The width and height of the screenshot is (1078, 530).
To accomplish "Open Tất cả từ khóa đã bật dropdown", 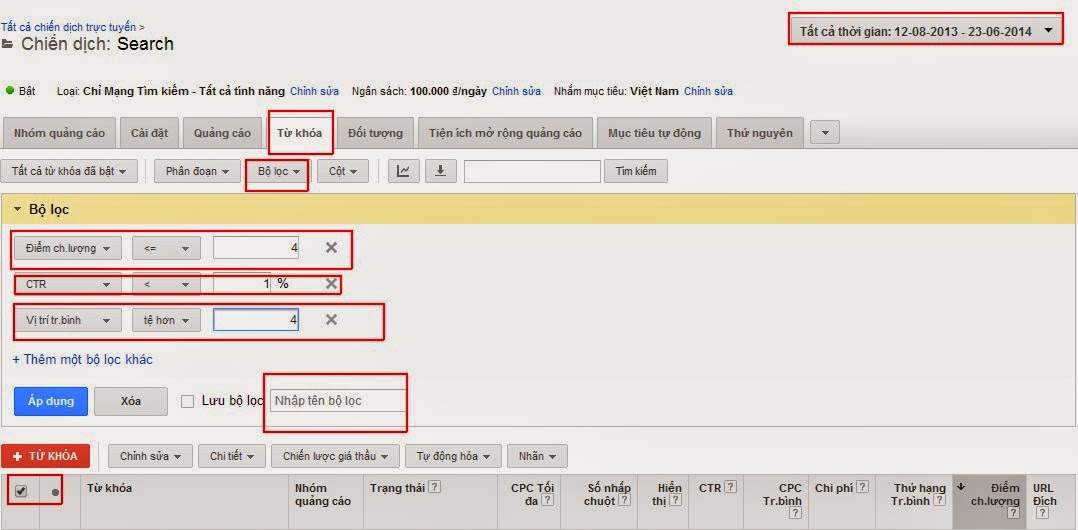I will pos(69,171).
